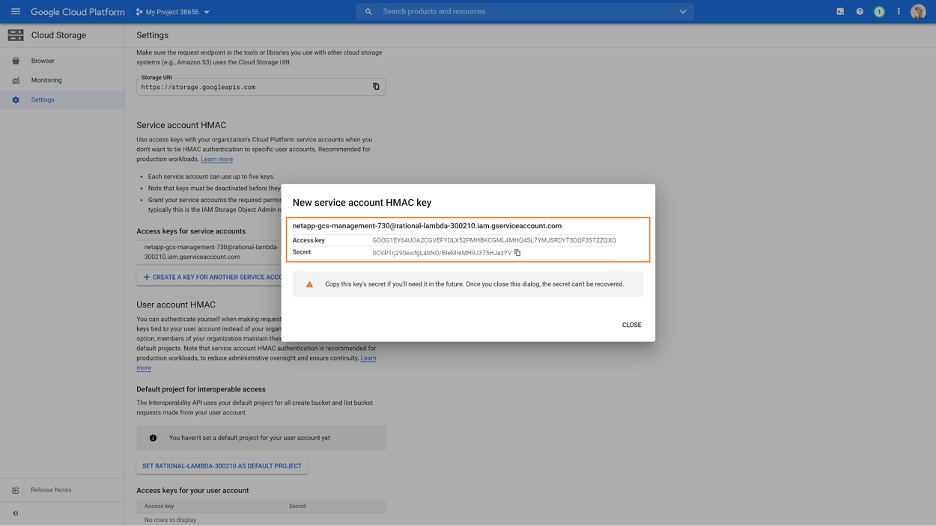Expand the My Project 38656 project selector

pos(172,12)
